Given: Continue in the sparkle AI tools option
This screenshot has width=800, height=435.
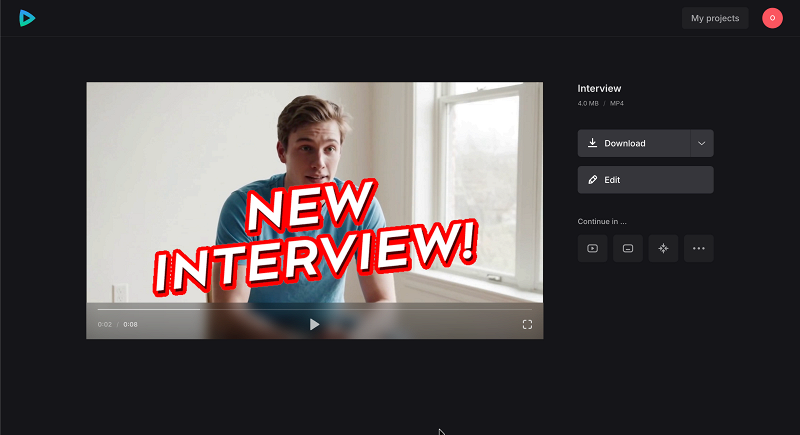Looking at the screenshot, I should coord(663,248).
